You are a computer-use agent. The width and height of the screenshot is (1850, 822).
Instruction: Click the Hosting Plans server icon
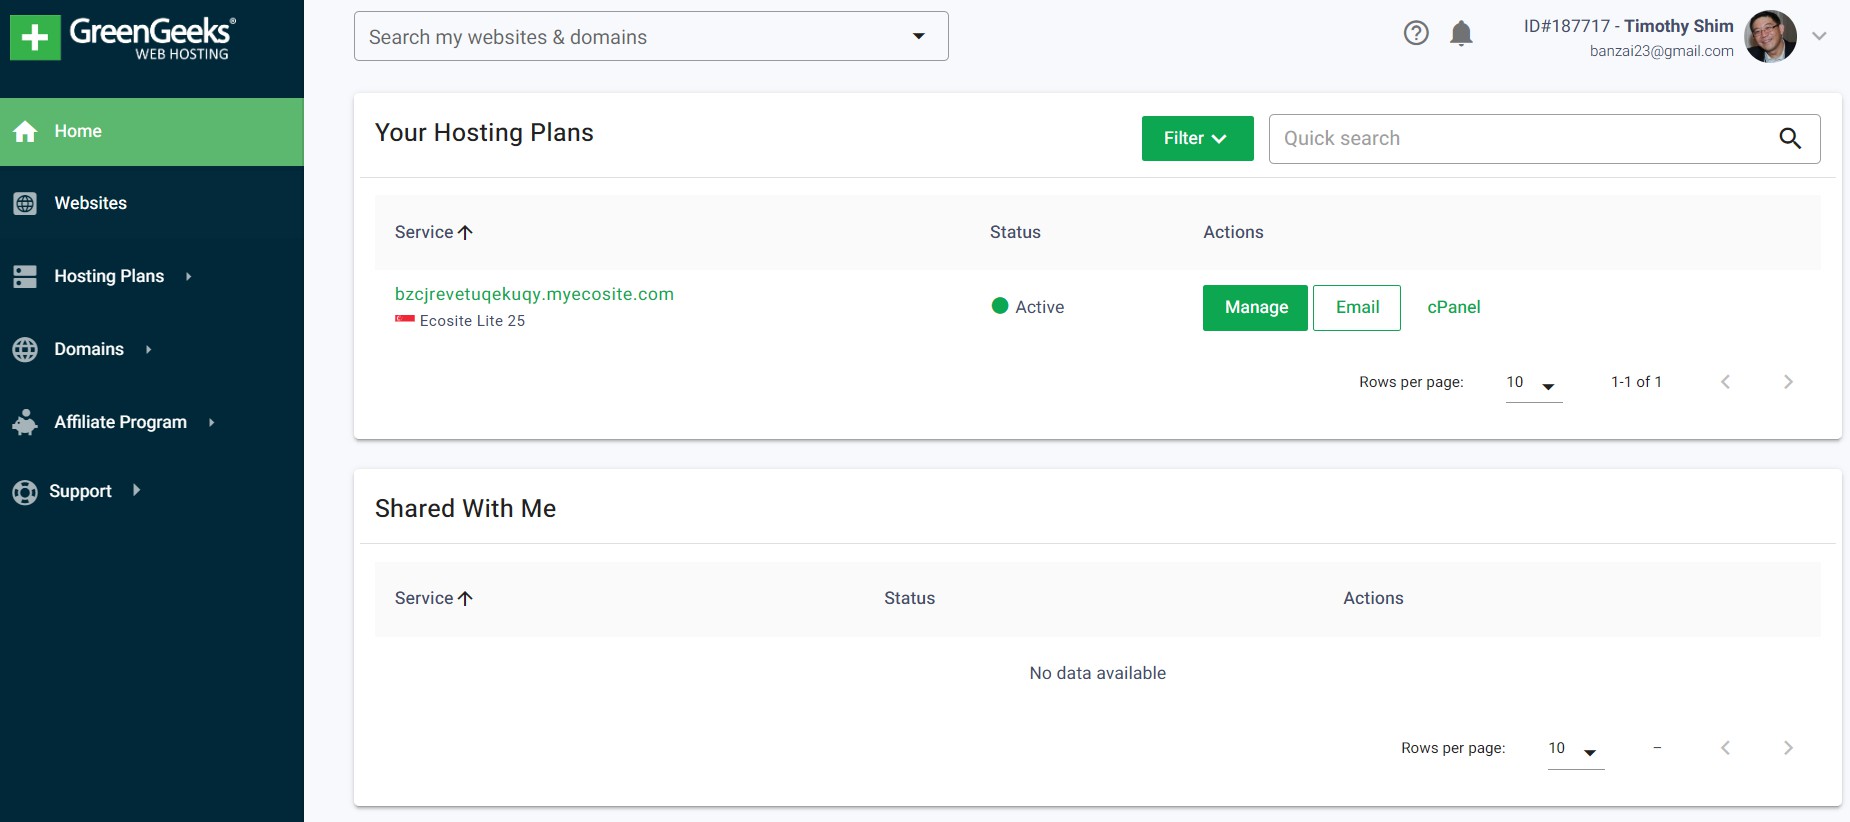pyautogui.click(x=25, y=277)
